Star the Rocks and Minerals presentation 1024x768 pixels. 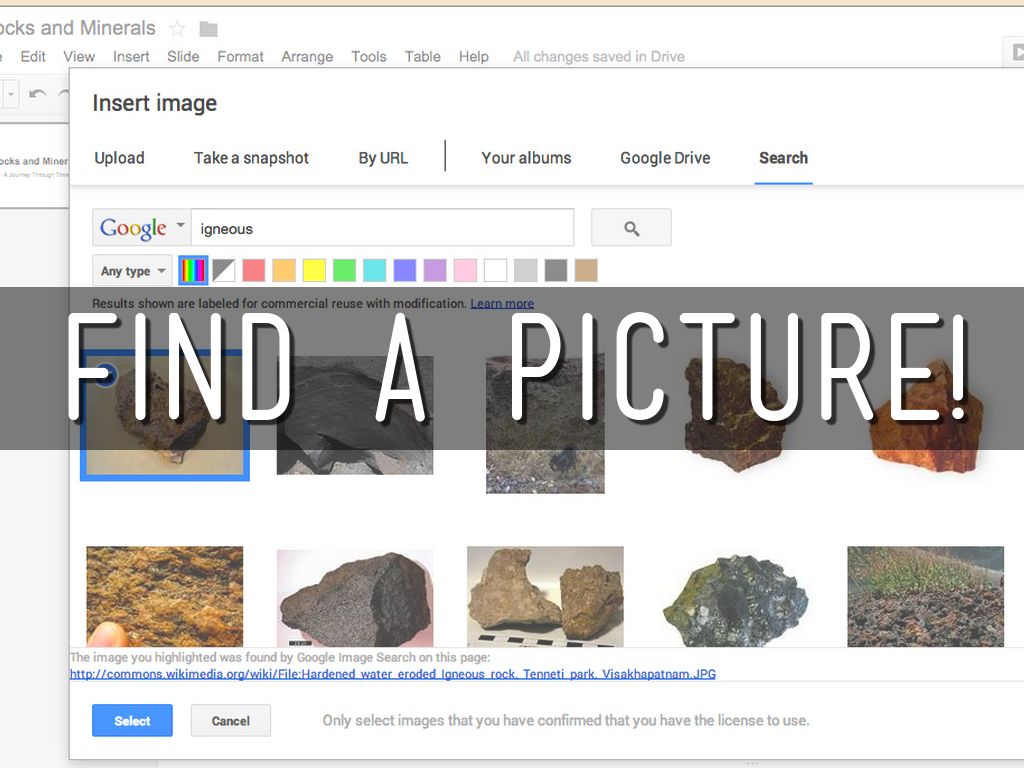tap(177, 28)
